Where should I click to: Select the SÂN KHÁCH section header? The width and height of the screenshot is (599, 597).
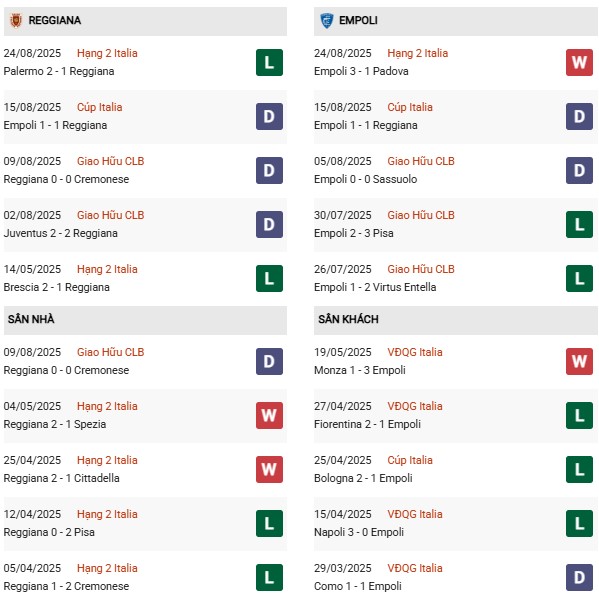(x=456, y=319)
